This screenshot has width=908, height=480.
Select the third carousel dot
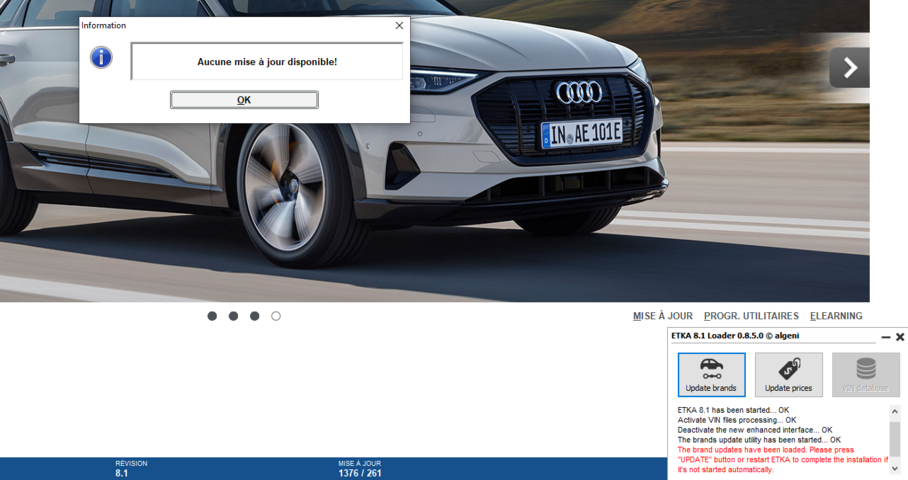[255, 316]
